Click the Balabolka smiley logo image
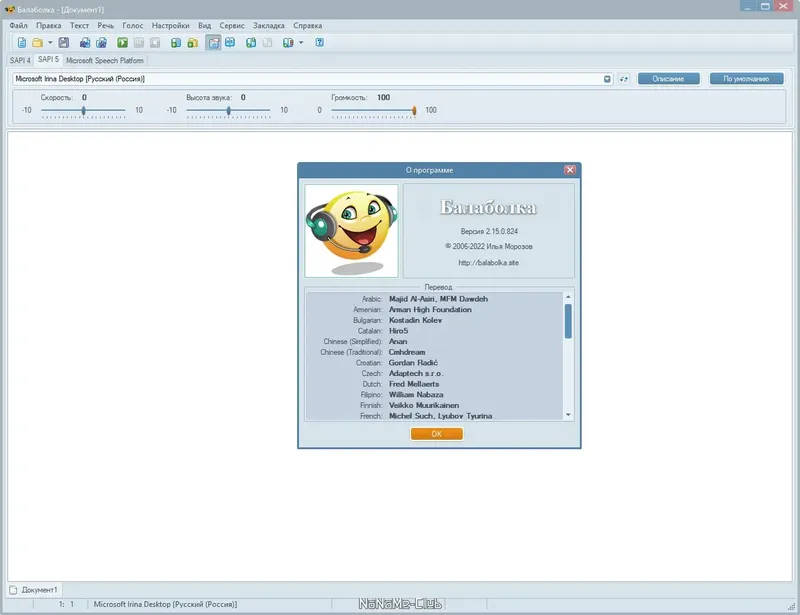 pos(352,231)
